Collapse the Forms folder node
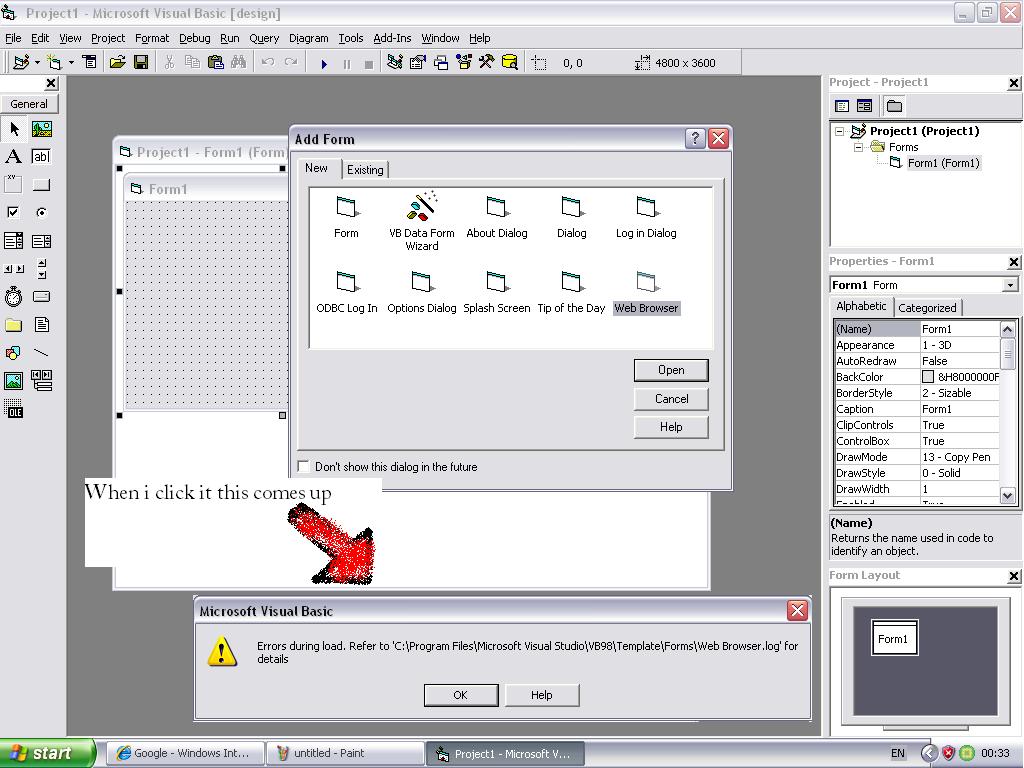Image resolution: width=1024 pixels, height=768 pixels. (858, 147)
